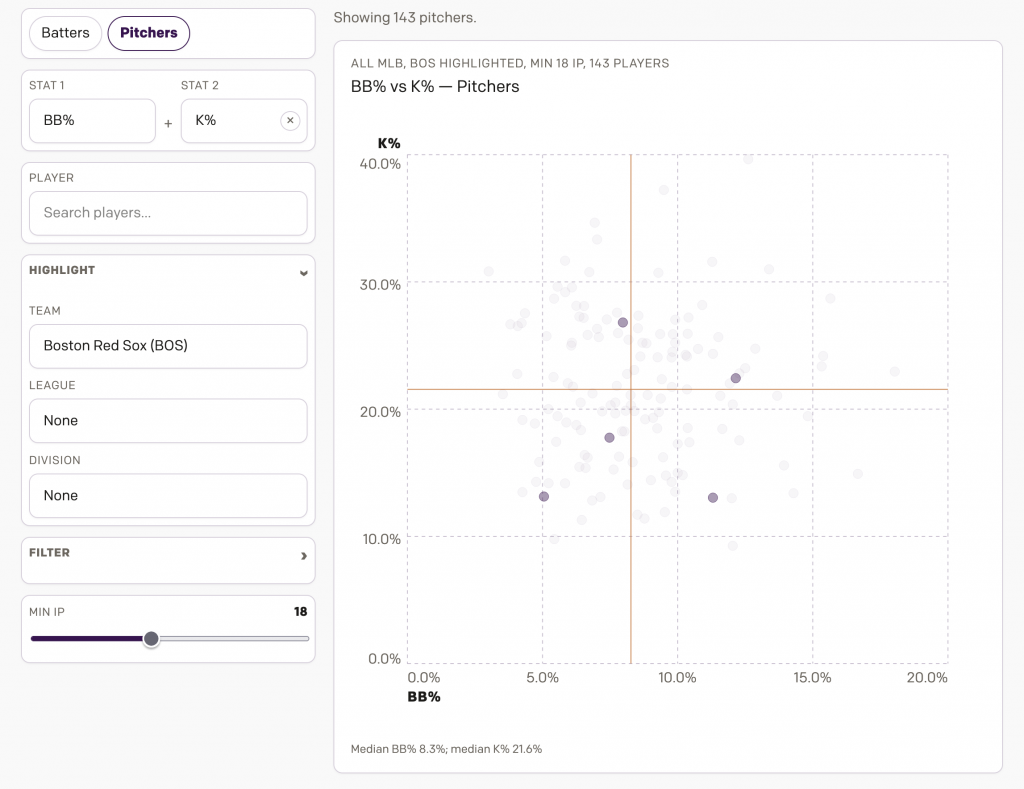This screenshot has height=789, width=1024.
Task: Collapse the Highlight section chevron
Action: tap(303, 271)
